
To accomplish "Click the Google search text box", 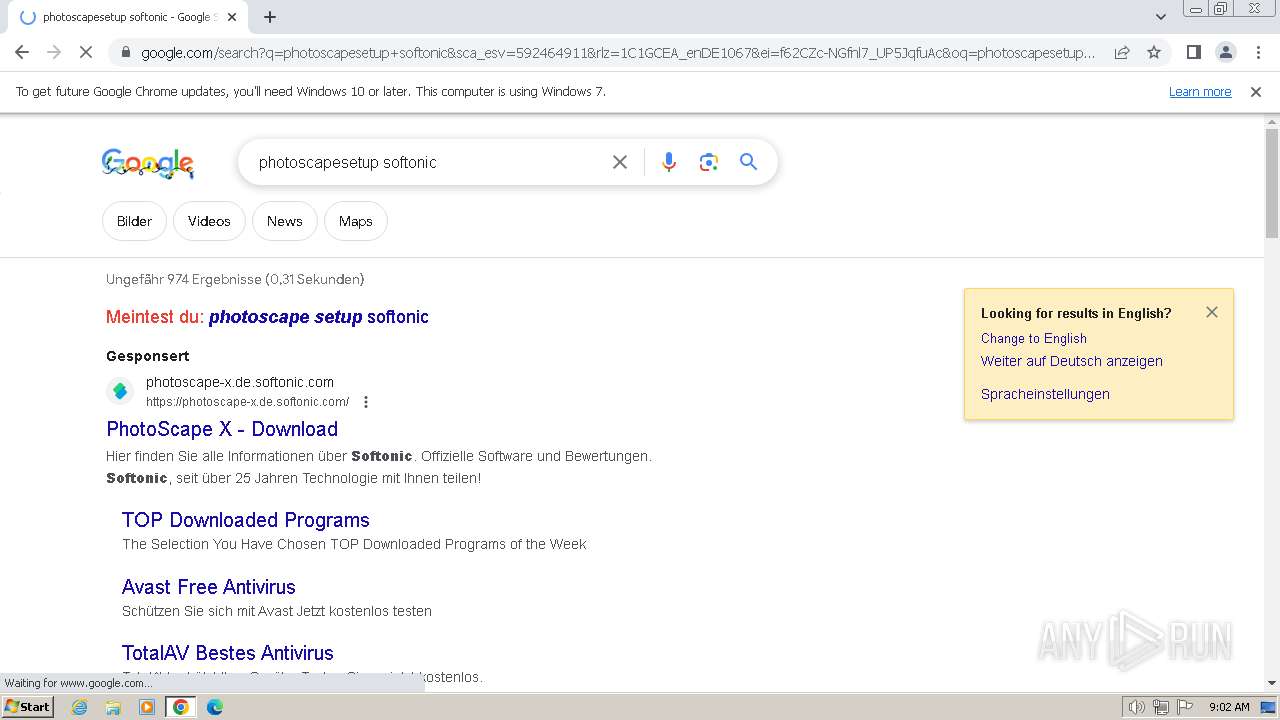I will tap(425, 162).
